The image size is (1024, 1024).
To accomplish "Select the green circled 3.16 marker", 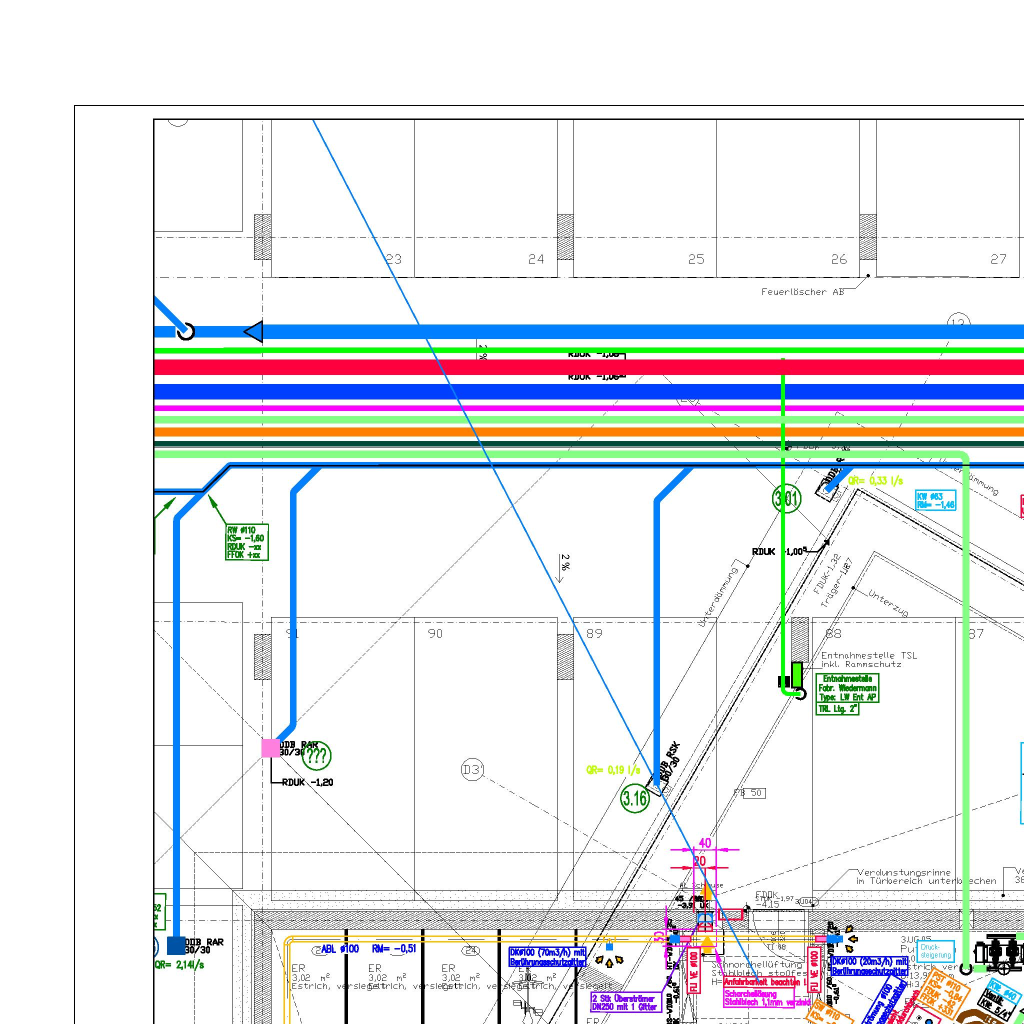I will click(x=635, y=798).
